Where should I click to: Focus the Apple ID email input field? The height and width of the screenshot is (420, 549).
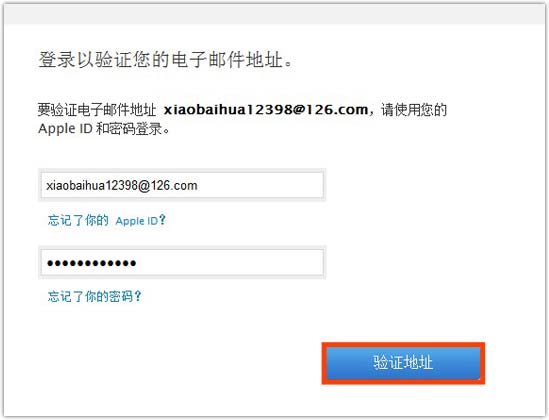182,185
